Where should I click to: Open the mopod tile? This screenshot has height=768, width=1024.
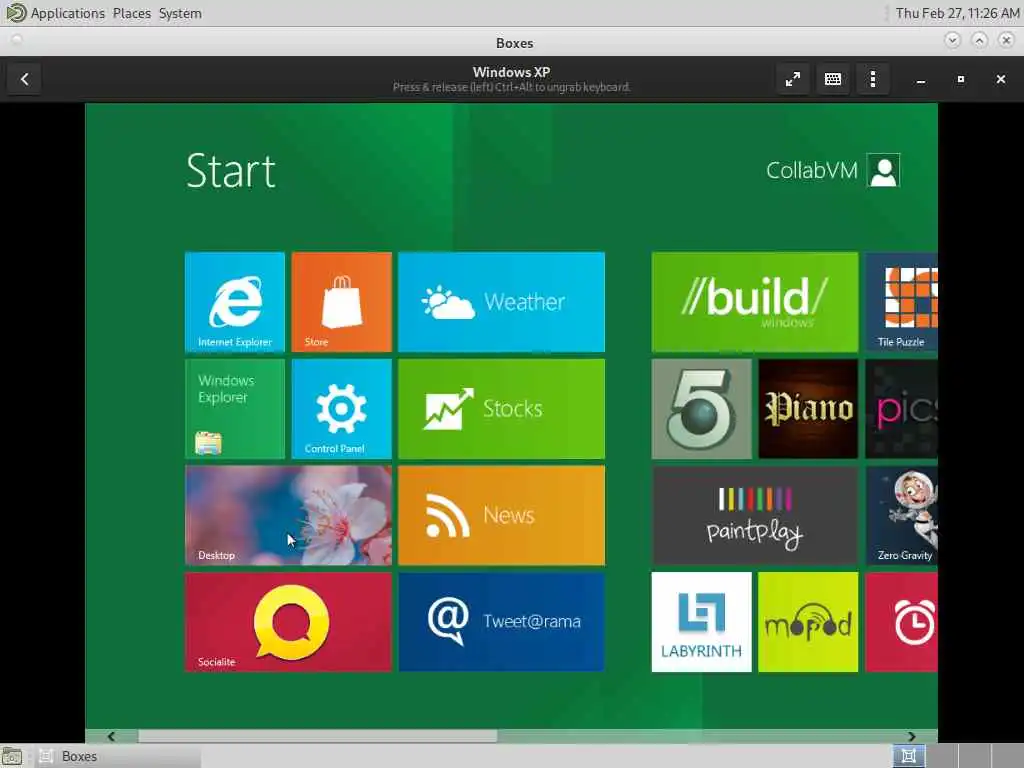808,622
